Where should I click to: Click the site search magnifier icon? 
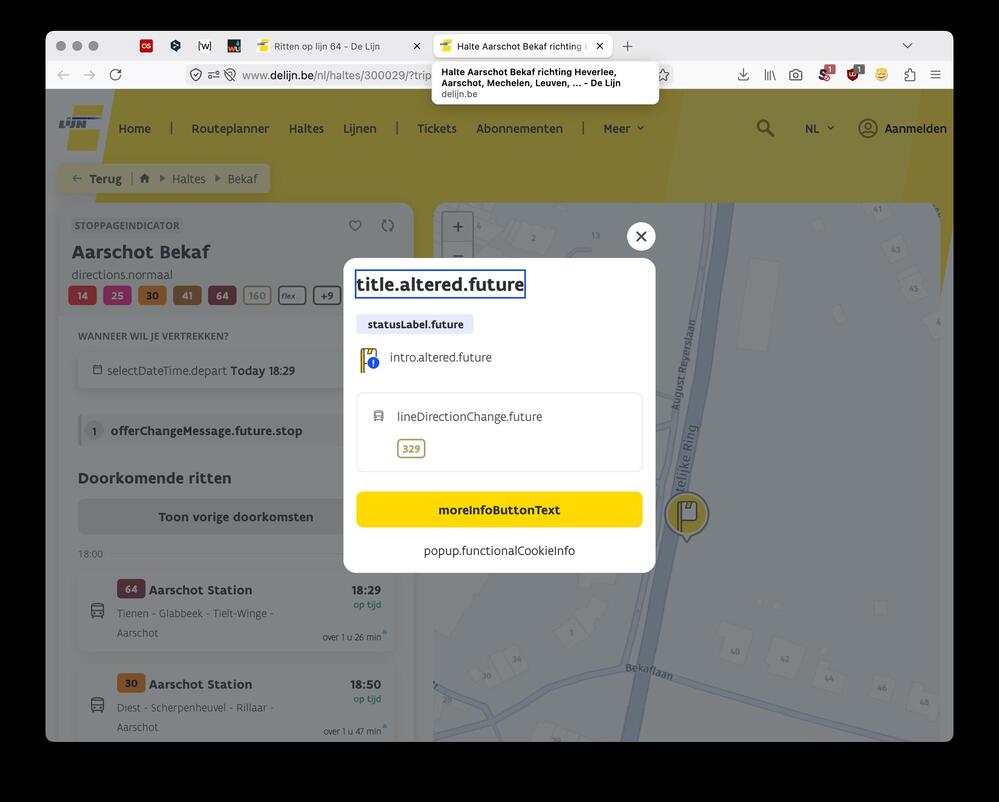pos(765,128)
